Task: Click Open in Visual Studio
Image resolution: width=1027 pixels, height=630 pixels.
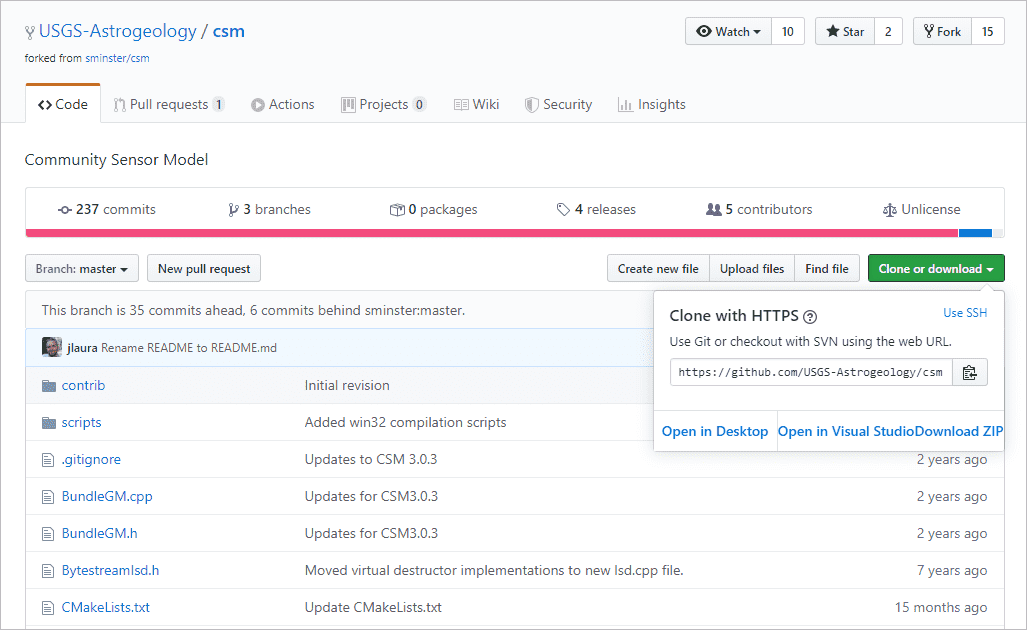Action: [x=846, y=432]
